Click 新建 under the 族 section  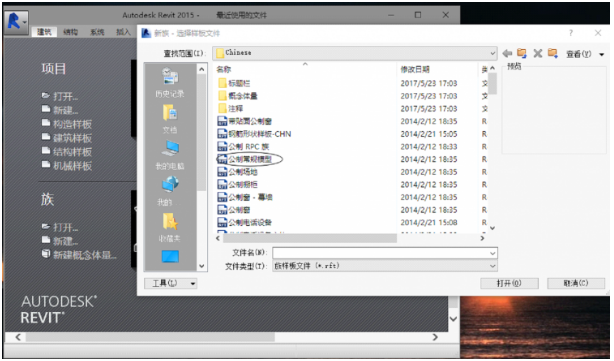pyautogui.click(x=60, y=241)
